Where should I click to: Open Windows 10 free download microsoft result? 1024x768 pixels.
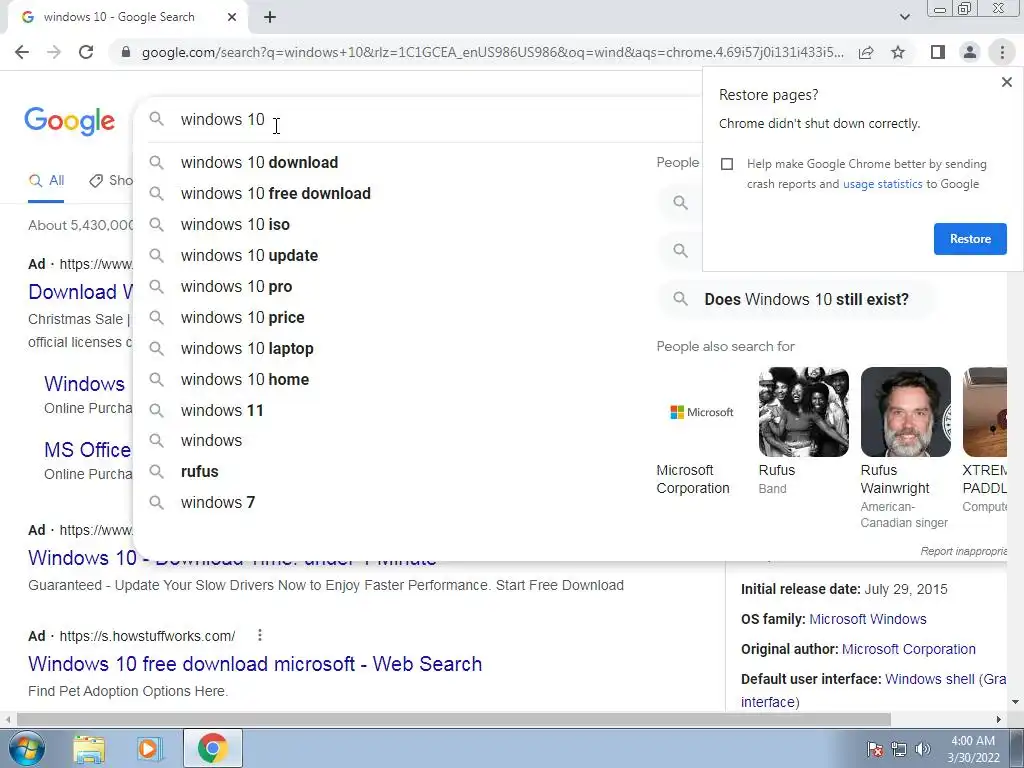pyautogui.click(x=255, y=664)
